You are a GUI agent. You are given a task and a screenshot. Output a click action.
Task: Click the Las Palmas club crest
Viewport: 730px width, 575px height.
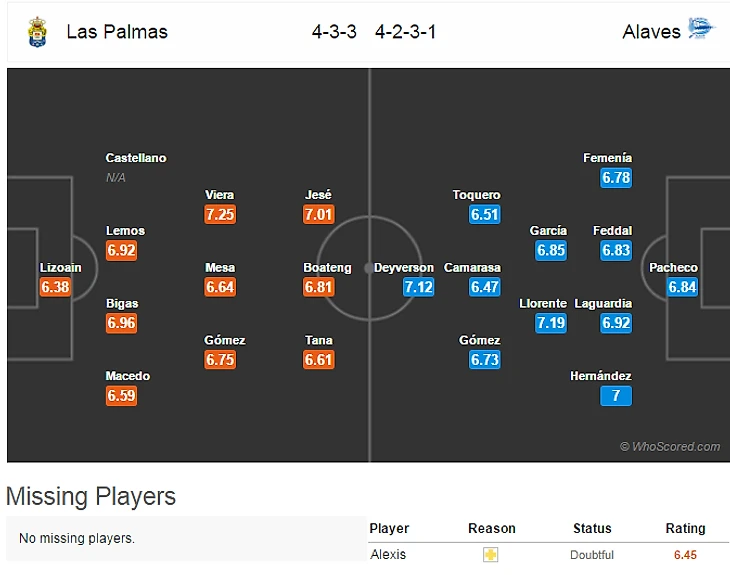[37, 31]
